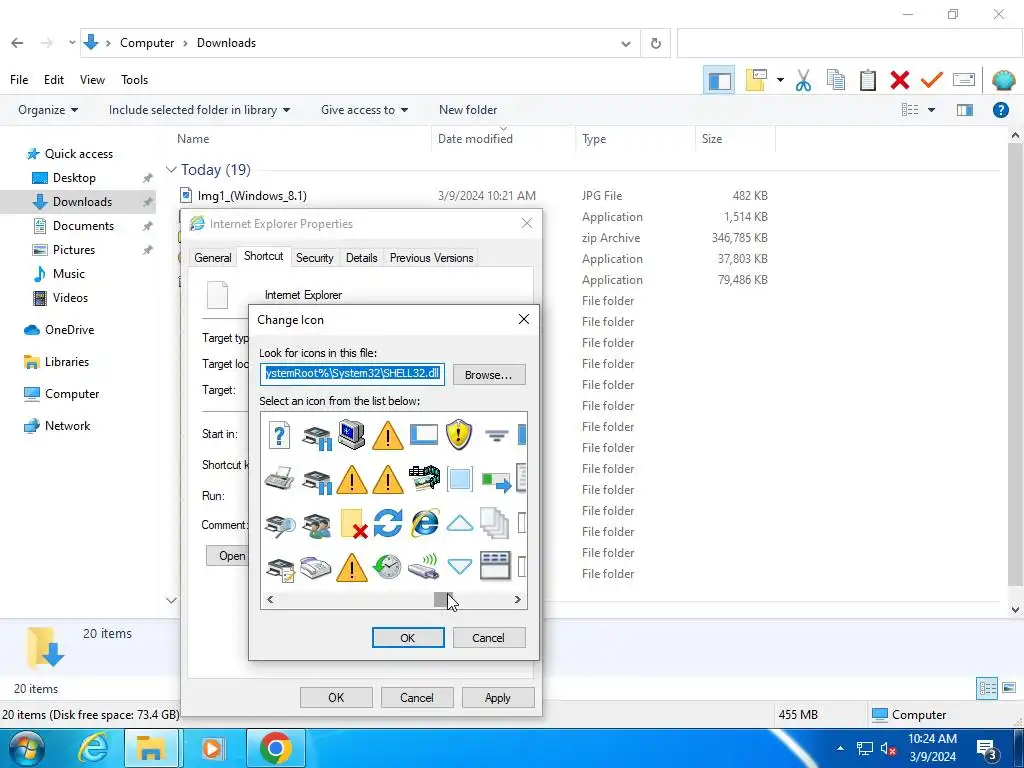
Task: Open the Give access to dropdown
Action: click(x=364, y=110)
